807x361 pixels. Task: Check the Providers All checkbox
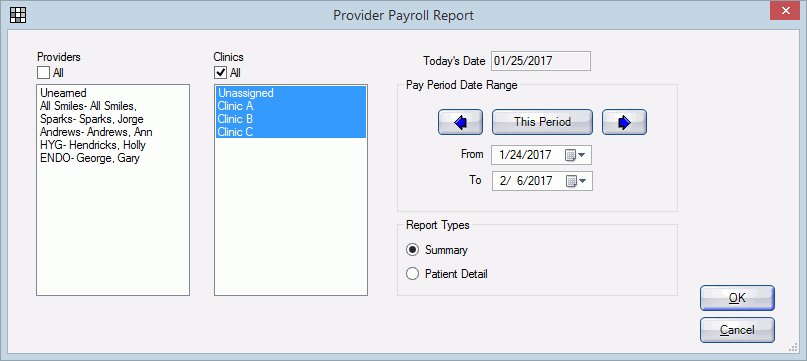coord(44,73)
